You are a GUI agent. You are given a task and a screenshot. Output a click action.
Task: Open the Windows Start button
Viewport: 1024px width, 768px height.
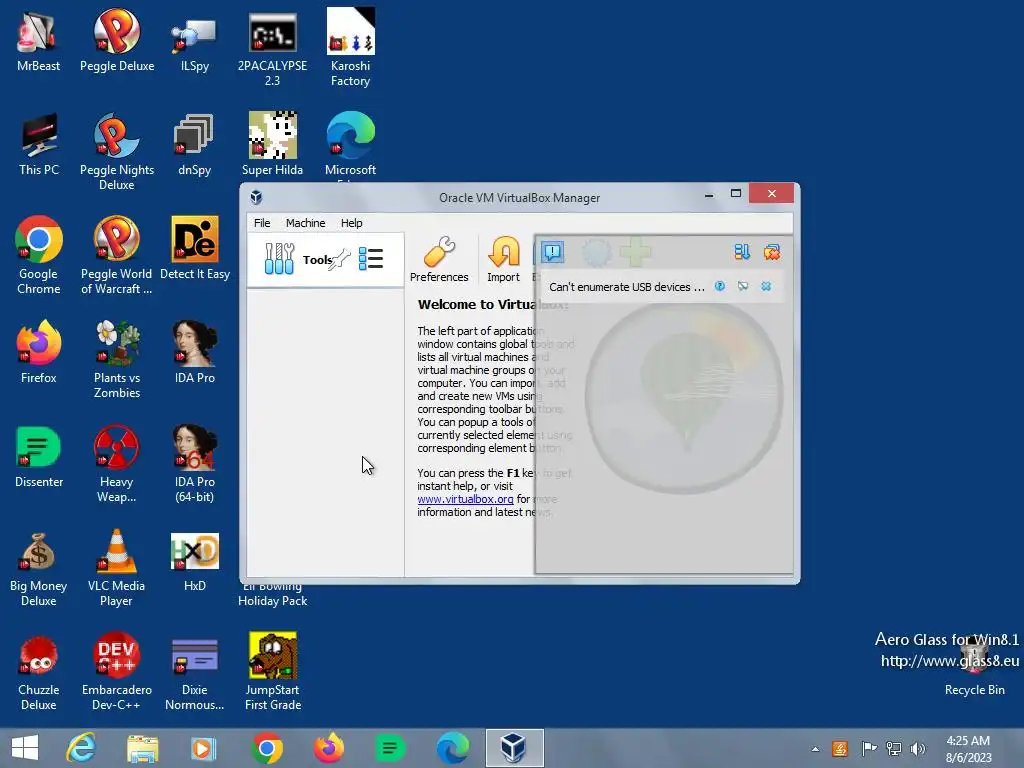(x=25, y=748)
